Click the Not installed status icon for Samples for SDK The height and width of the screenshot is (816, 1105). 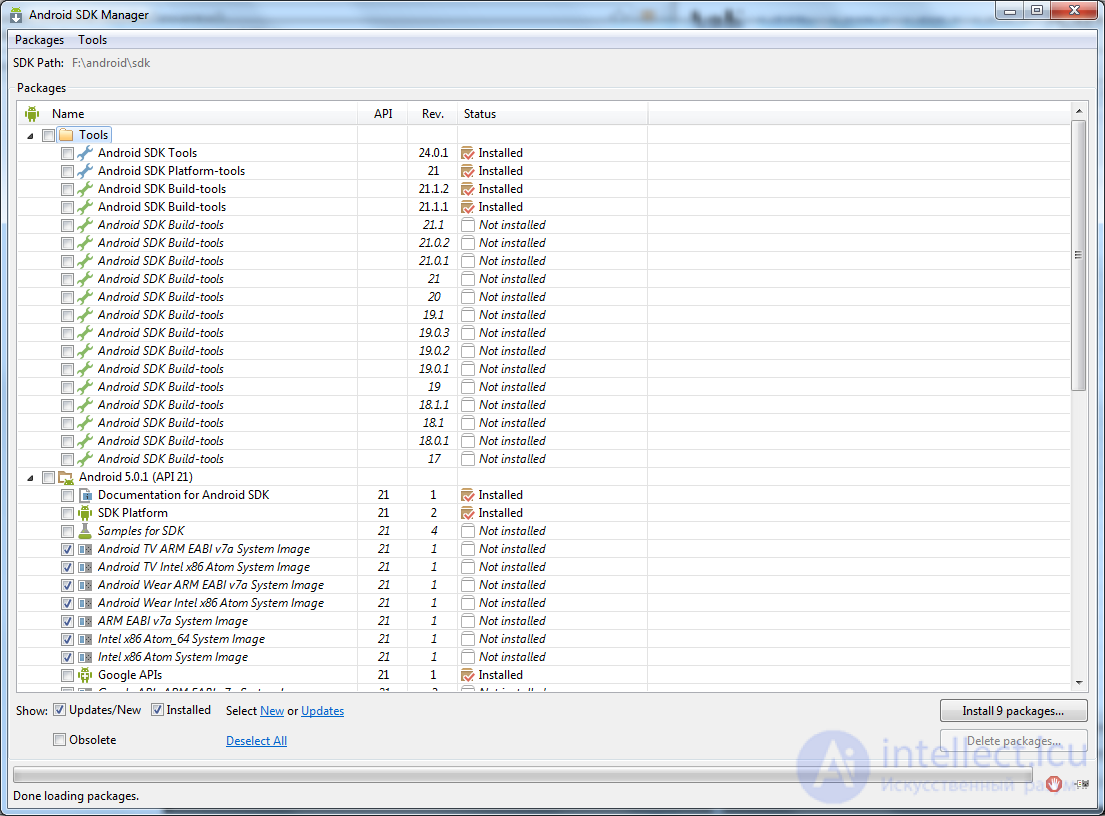pos(467,531)
